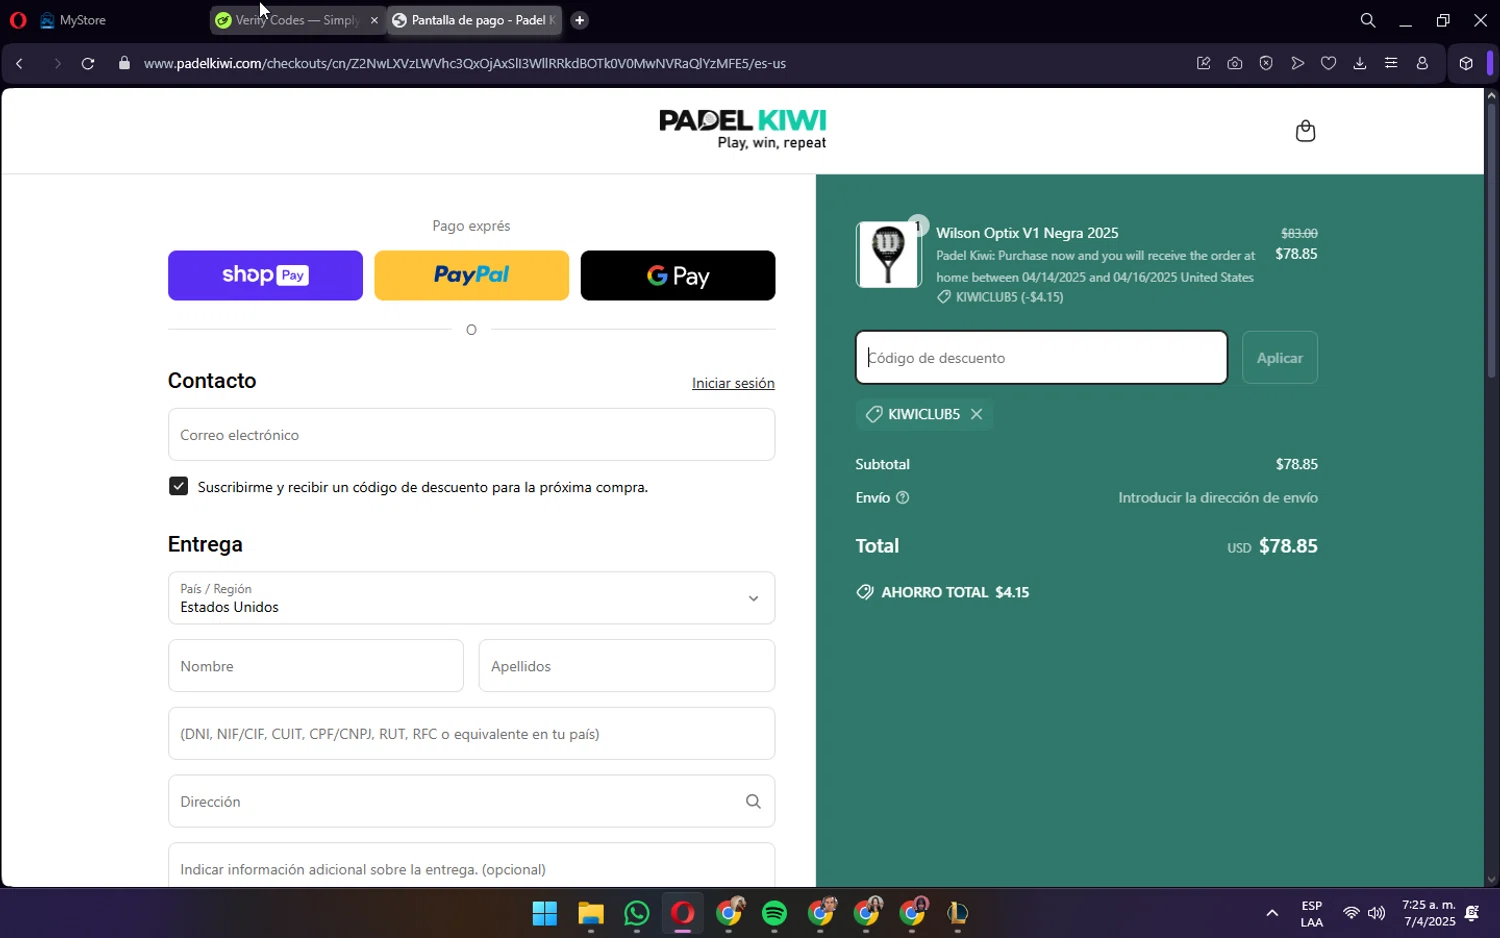Click the Wilson Optix product thumbnail
This screenshot has height=938, width=1500.
pos(888,255)
